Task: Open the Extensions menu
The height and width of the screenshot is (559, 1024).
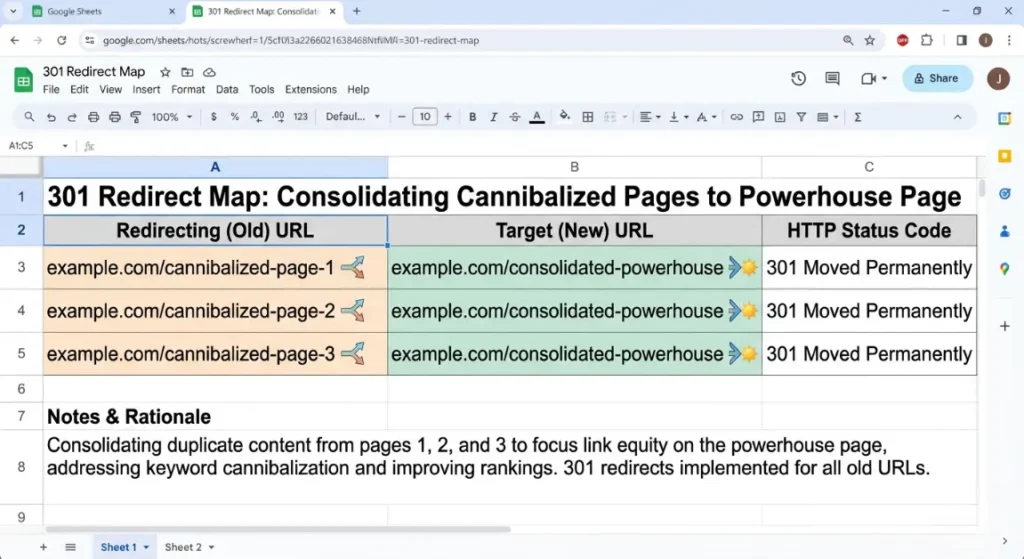Action: 311,89
